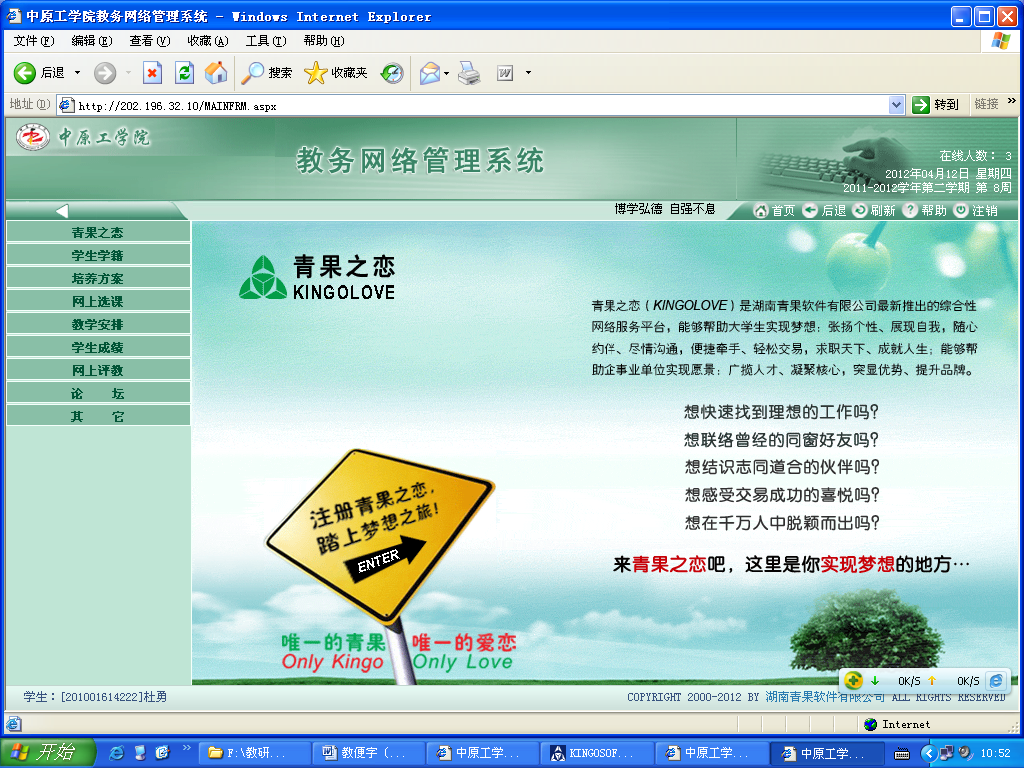Open the 查看 menu
Viewport: 1024px width, 768px height.
tap(150, 40)
